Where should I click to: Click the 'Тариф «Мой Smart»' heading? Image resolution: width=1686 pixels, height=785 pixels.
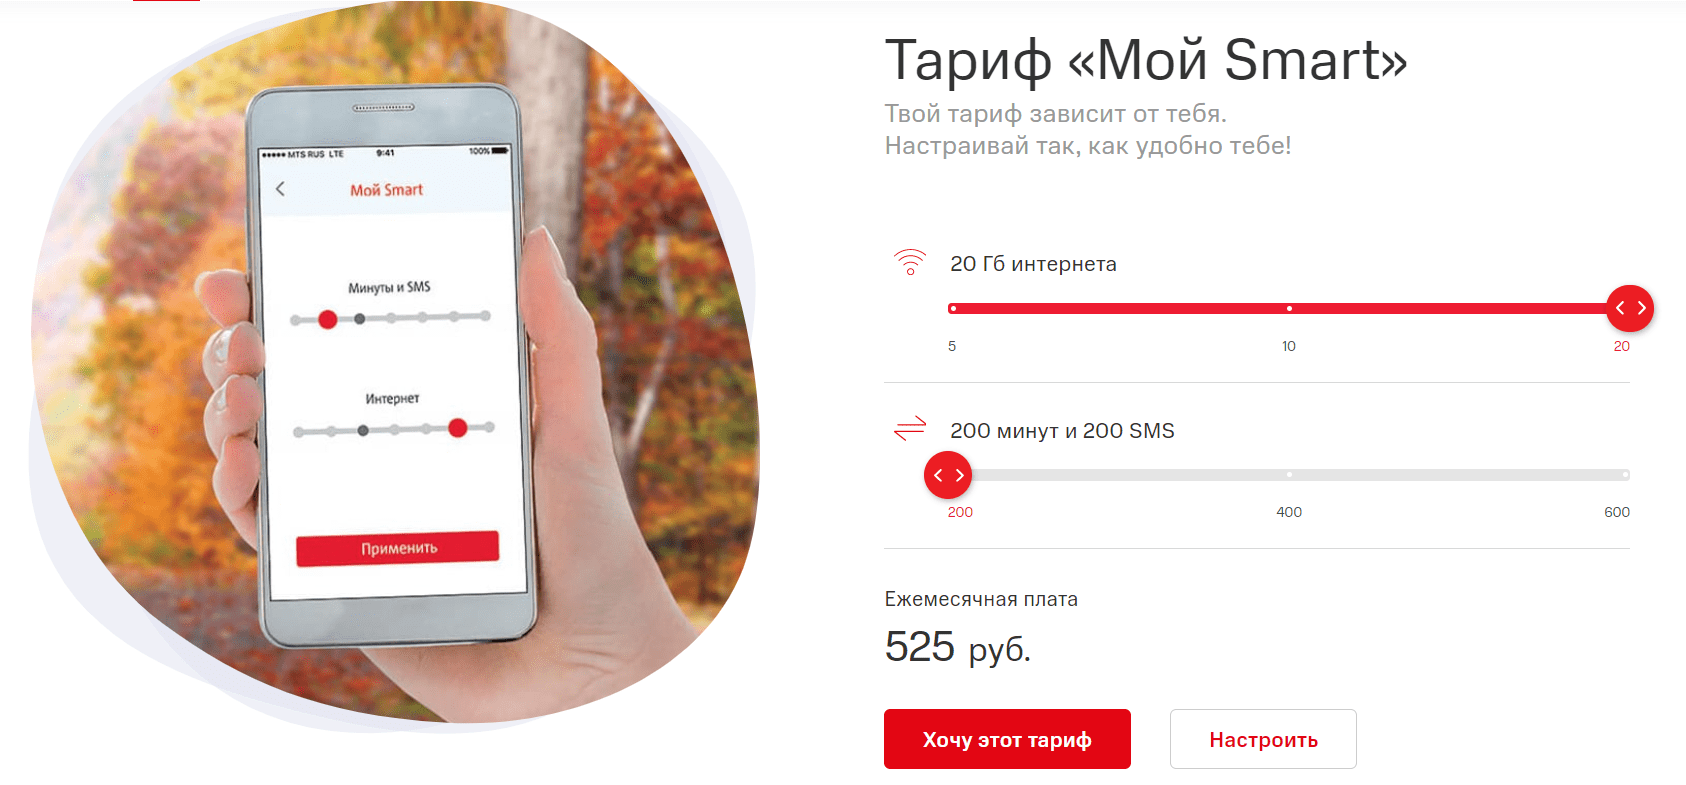click(1146, 60)
